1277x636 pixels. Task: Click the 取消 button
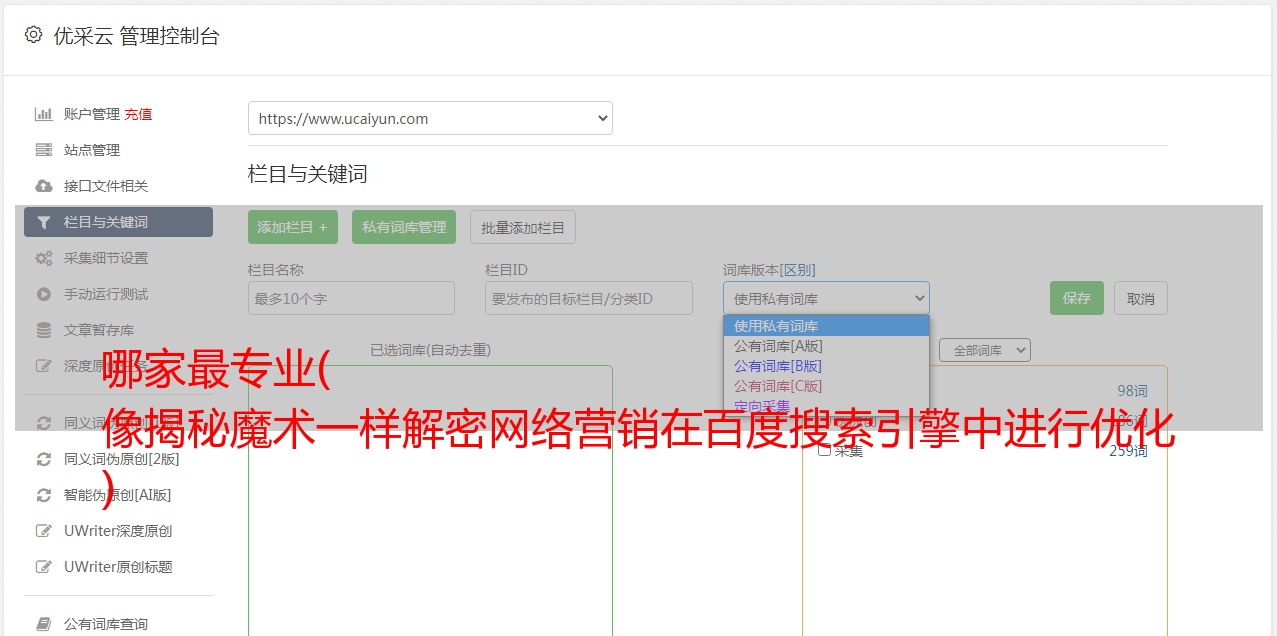click(1141, 298)
